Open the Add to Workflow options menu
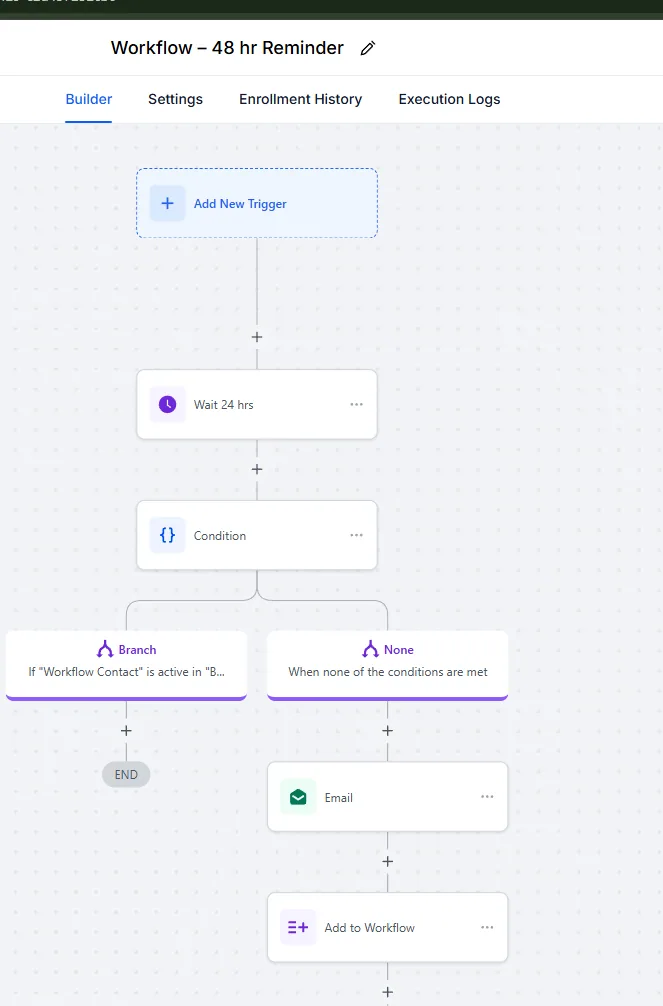 (487, 927)
